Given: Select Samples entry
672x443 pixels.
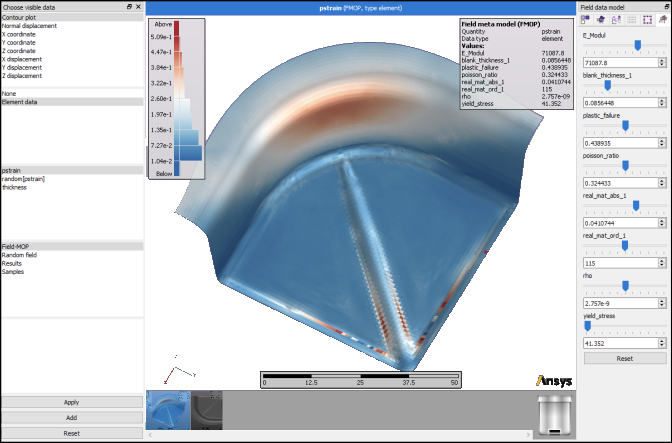Looking at the screenshot, I should coord(72,272).
